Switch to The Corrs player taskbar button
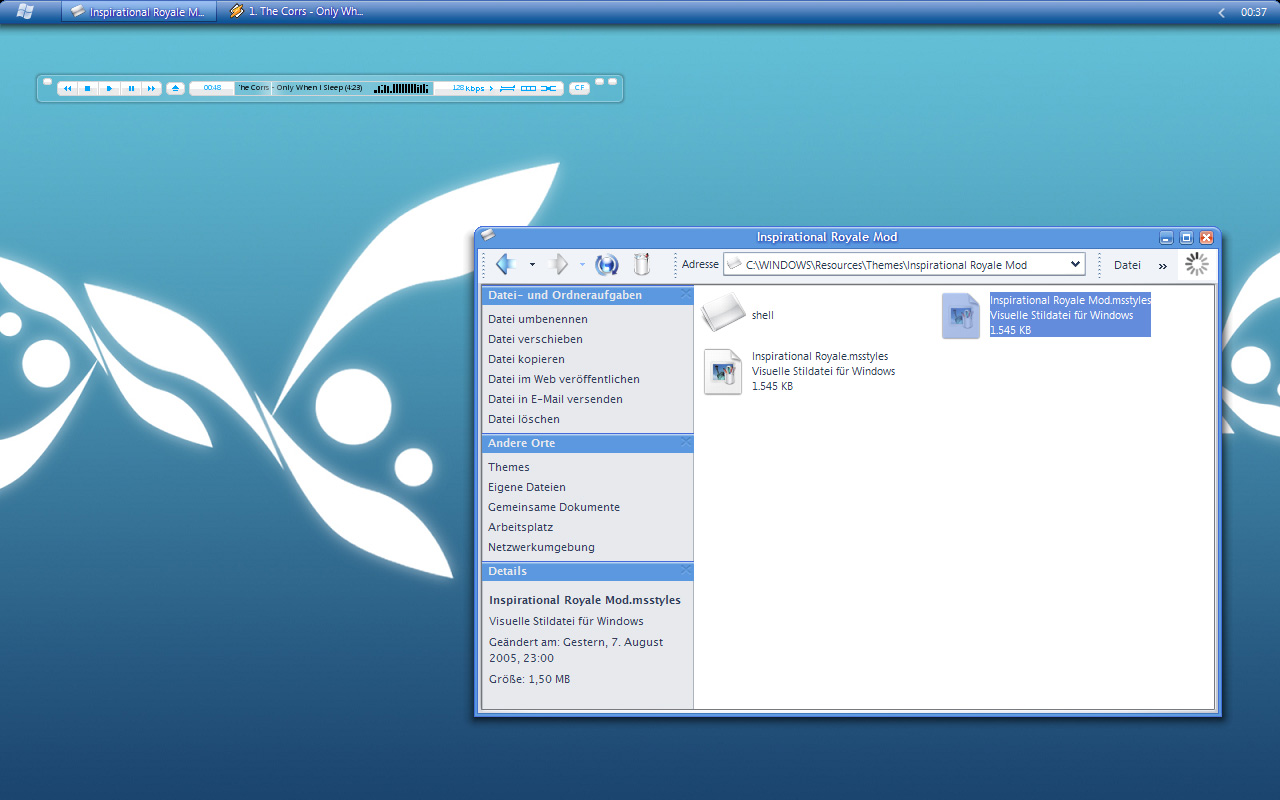This screenshot has width=1280, height=800. coord(297,12)
